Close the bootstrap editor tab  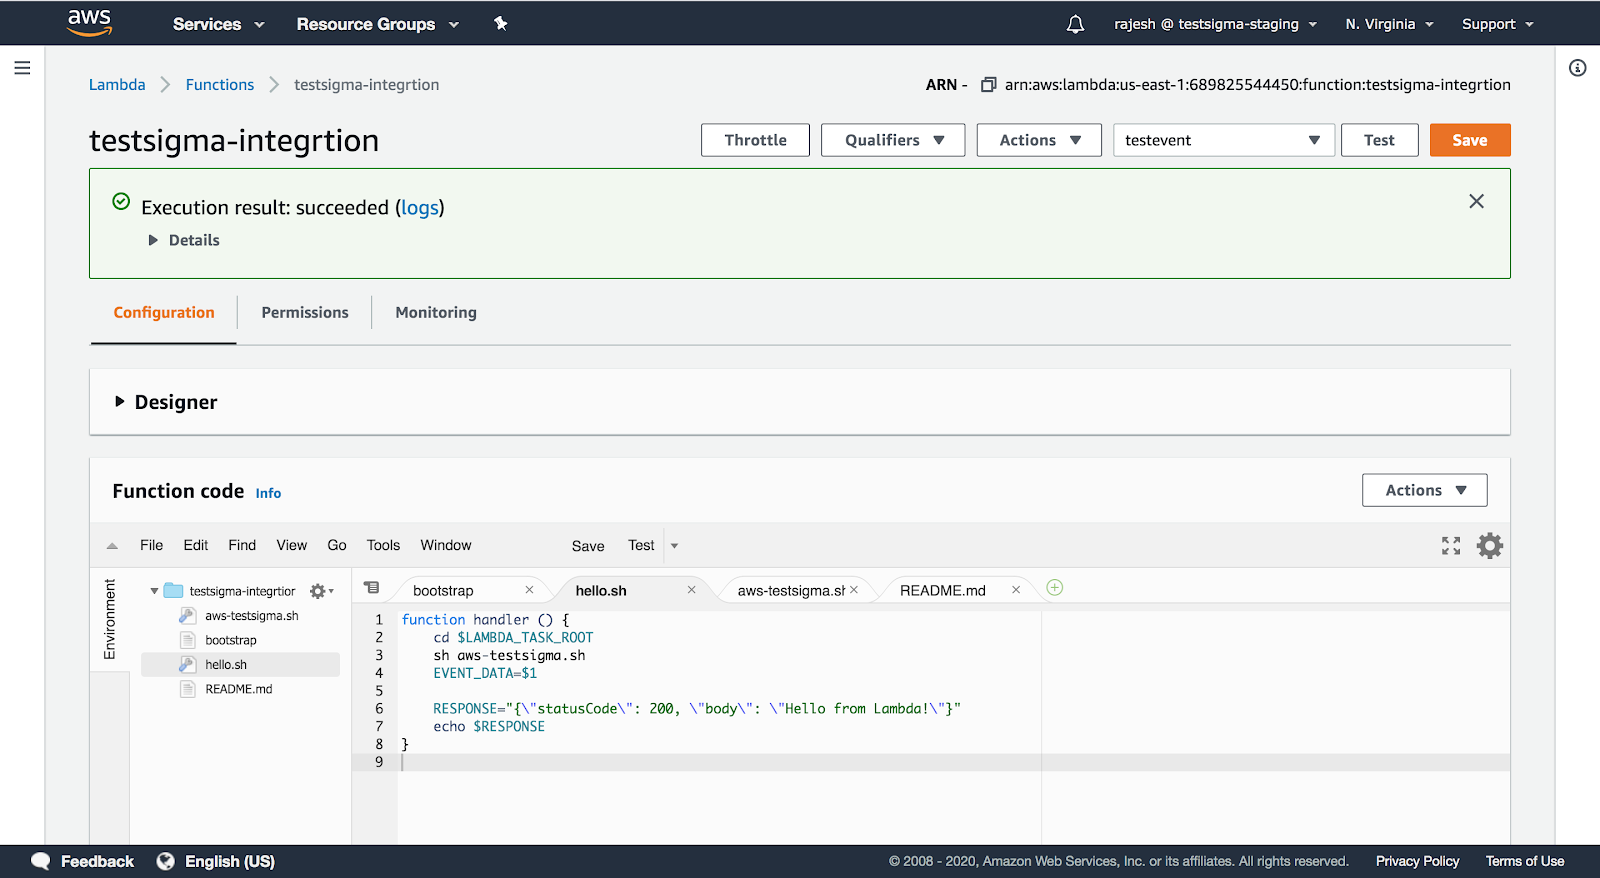(529, 590)
